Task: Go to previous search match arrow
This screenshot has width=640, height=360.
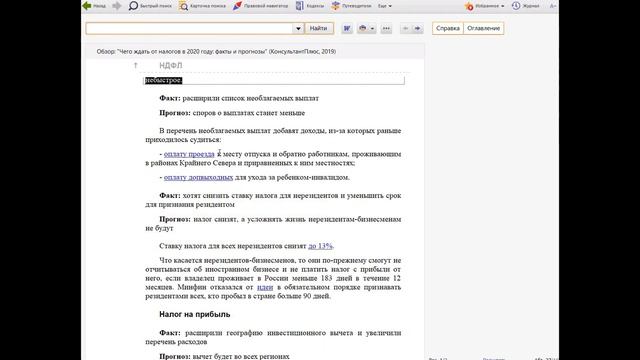Action: pos(405,28)
